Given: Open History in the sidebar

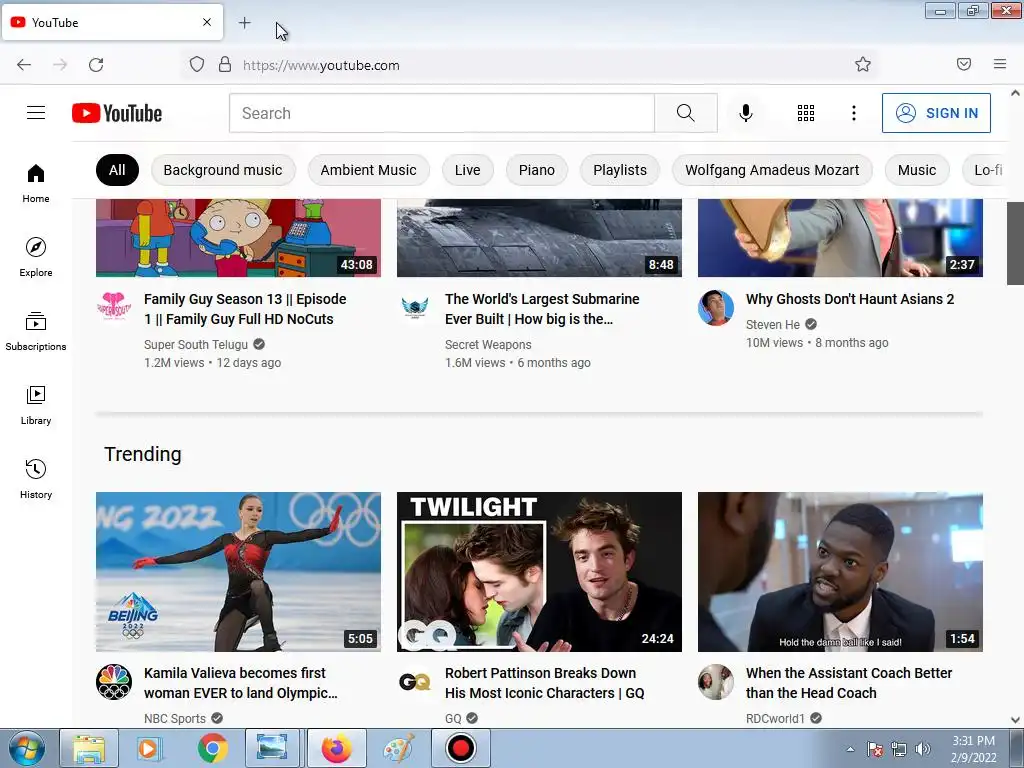Looking at the screenshot, I should click(36, 479).
